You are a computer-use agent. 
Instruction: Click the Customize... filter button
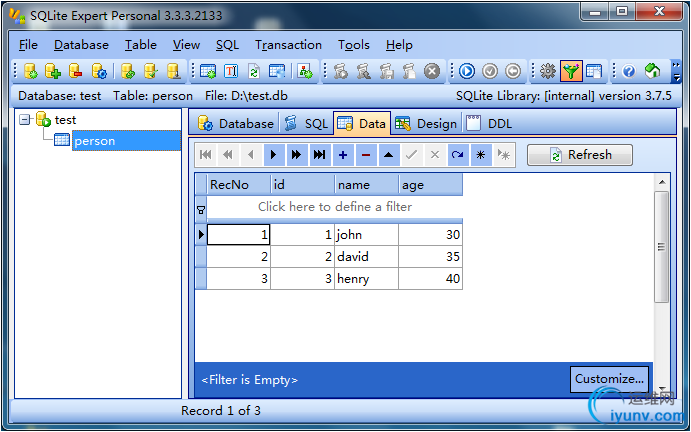point(609,379)
